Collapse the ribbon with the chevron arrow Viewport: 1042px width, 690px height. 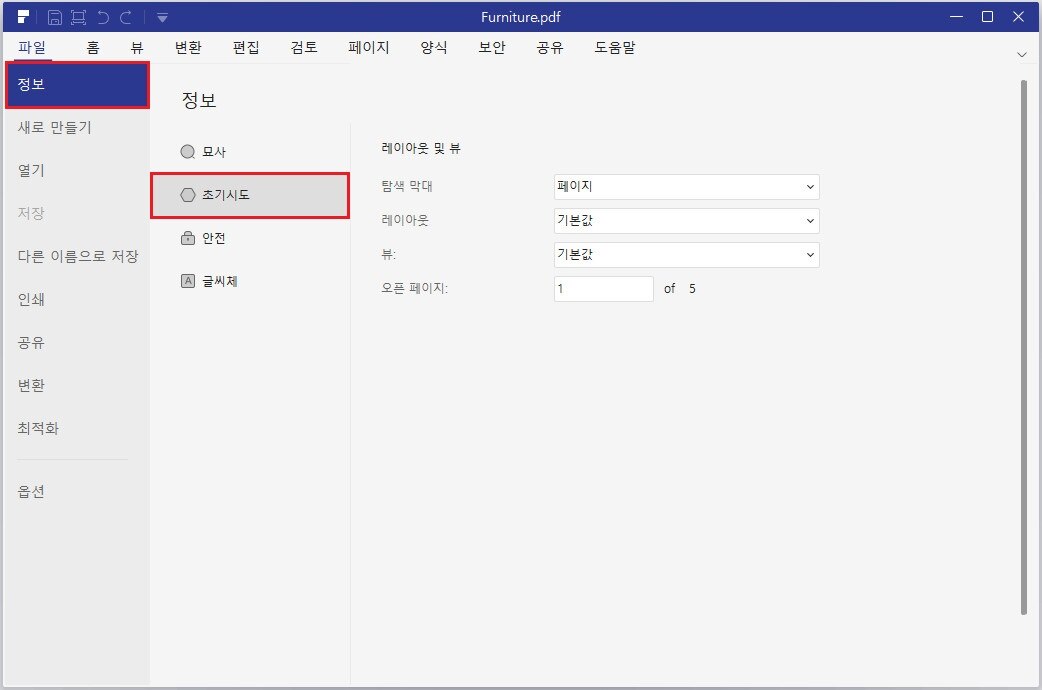click(x=1022, y=55)
